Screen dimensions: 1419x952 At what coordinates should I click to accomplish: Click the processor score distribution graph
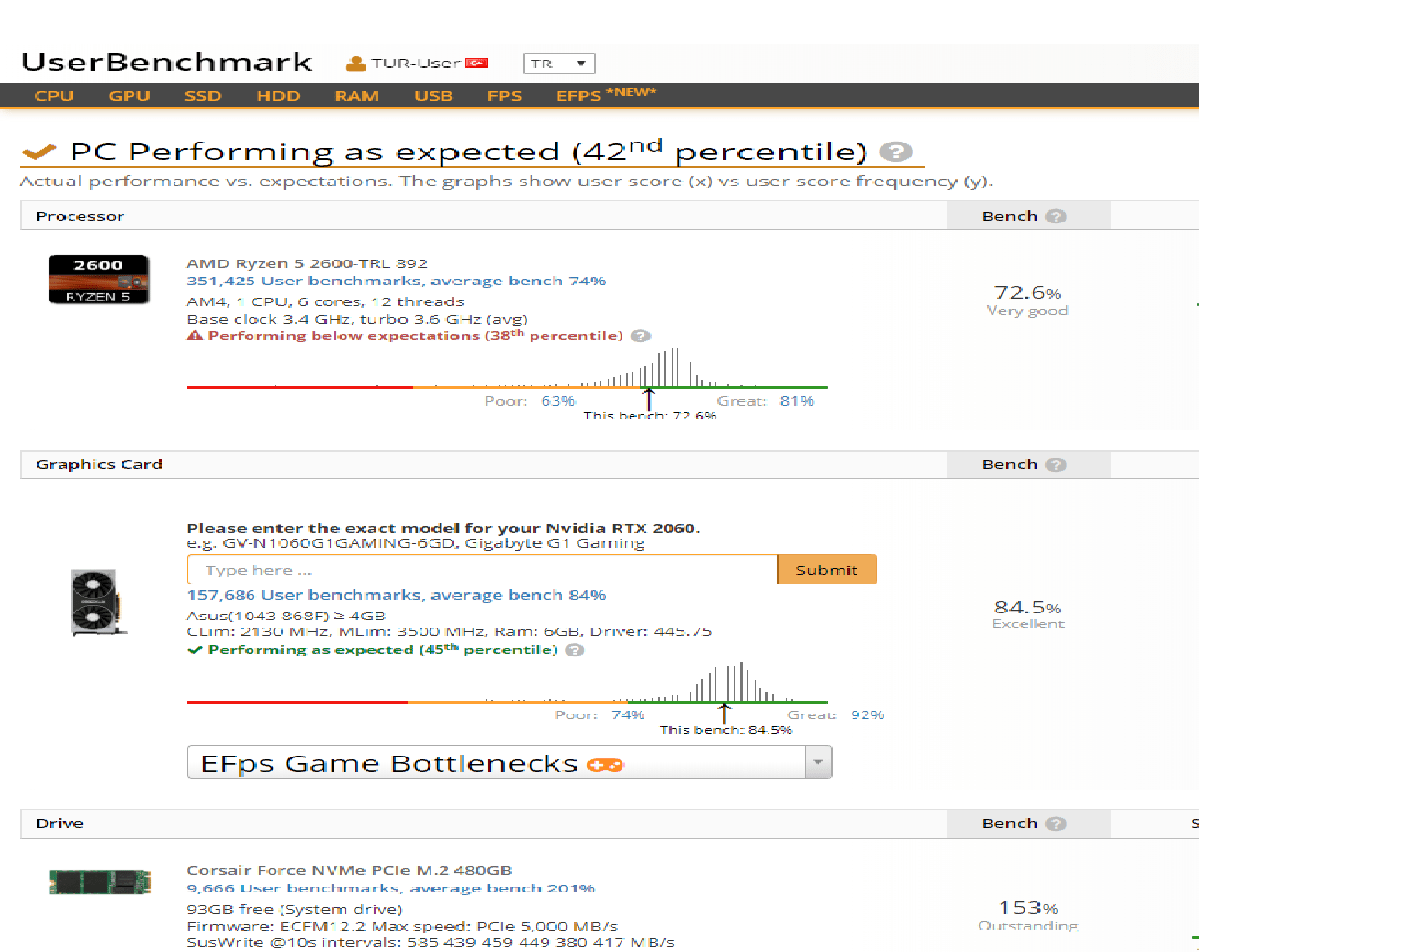[507, 368]
